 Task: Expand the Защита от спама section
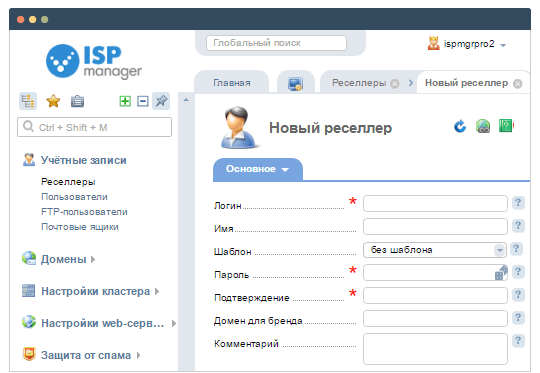pyautogui.click(x=138, y=355)
